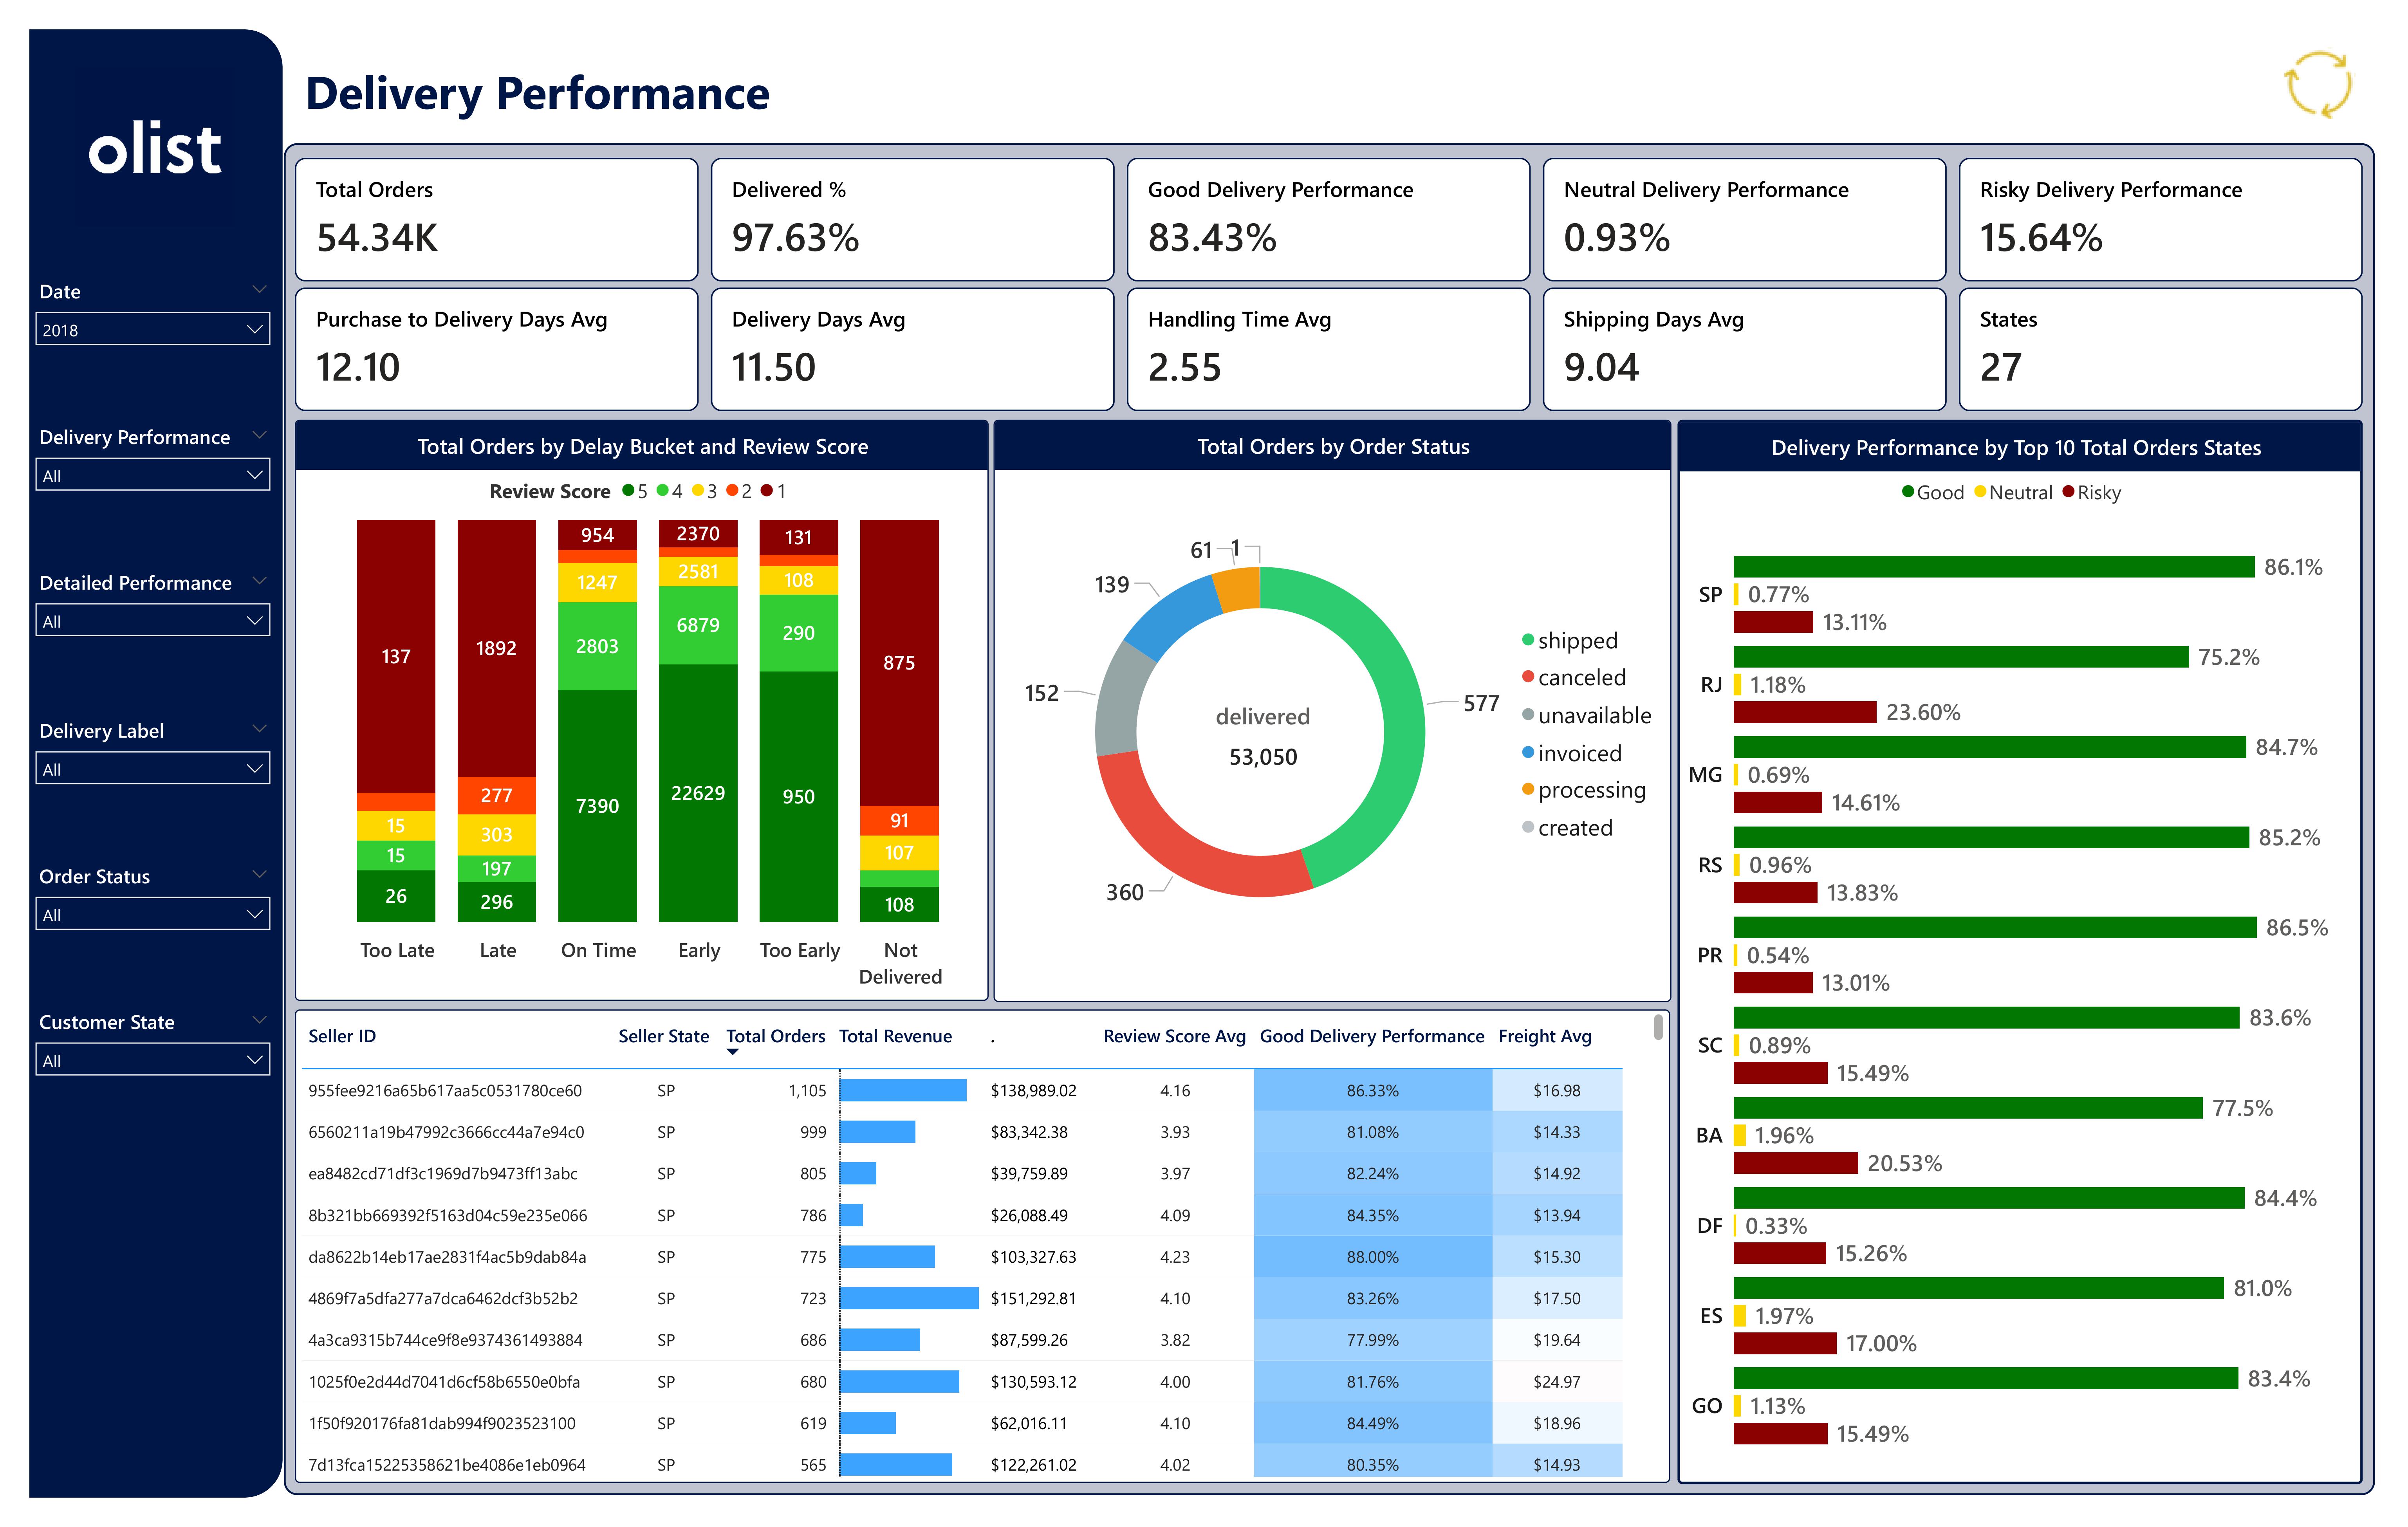Select seller row 7d13fca15225358621be4086e1eb0964
The image size is (2408, 1527).
[x=962, y=1465]
